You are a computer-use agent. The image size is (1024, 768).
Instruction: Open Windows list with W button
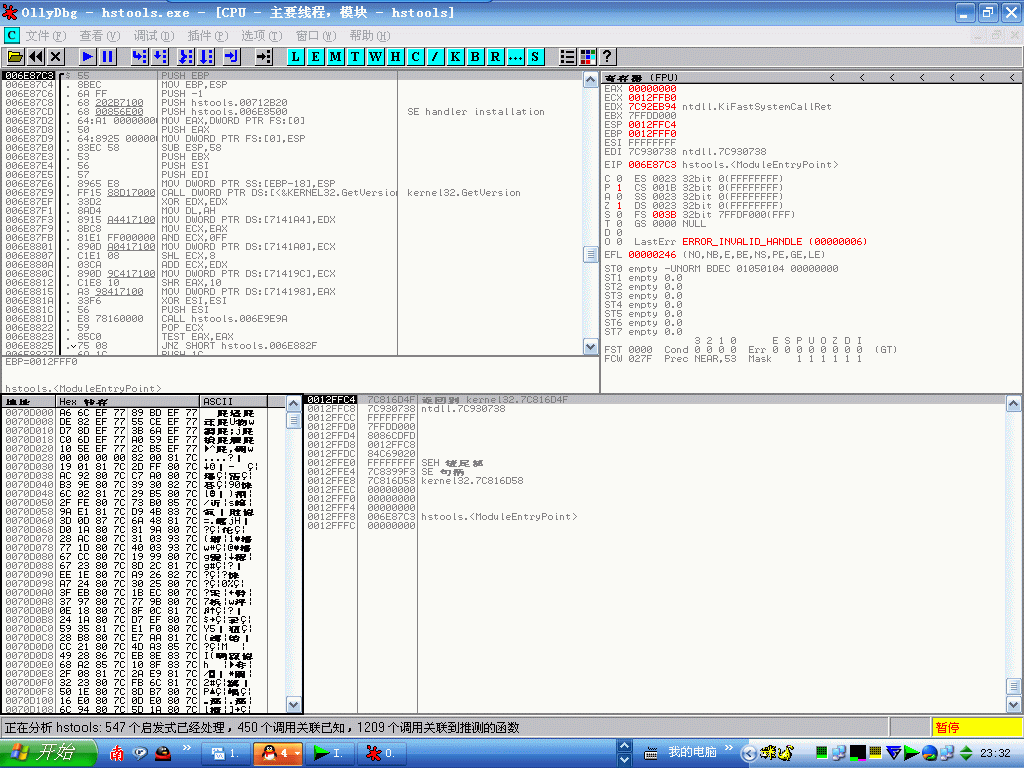click(376, 57)
